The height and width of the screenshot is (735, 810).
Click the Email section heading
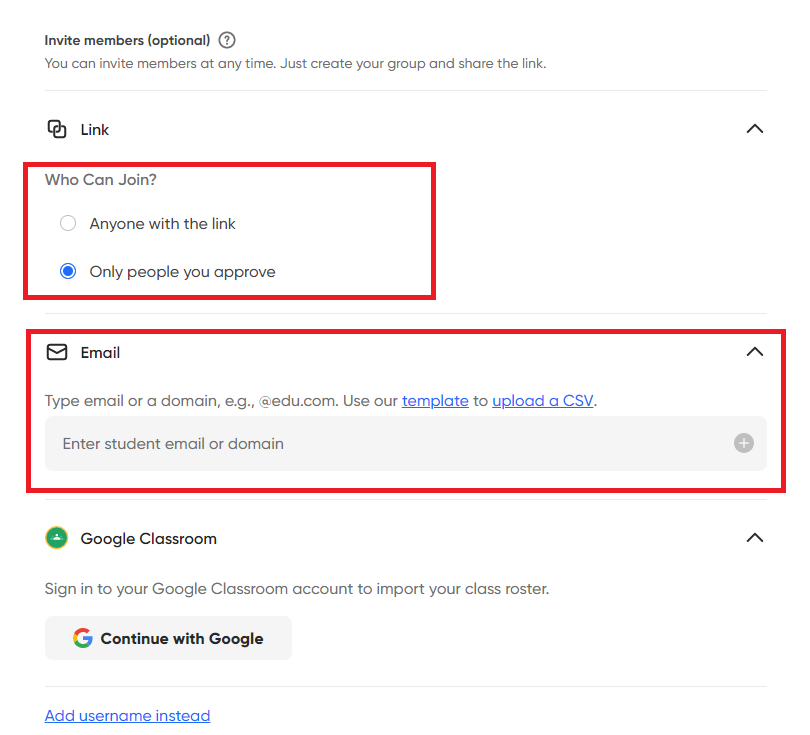point(100,353)
